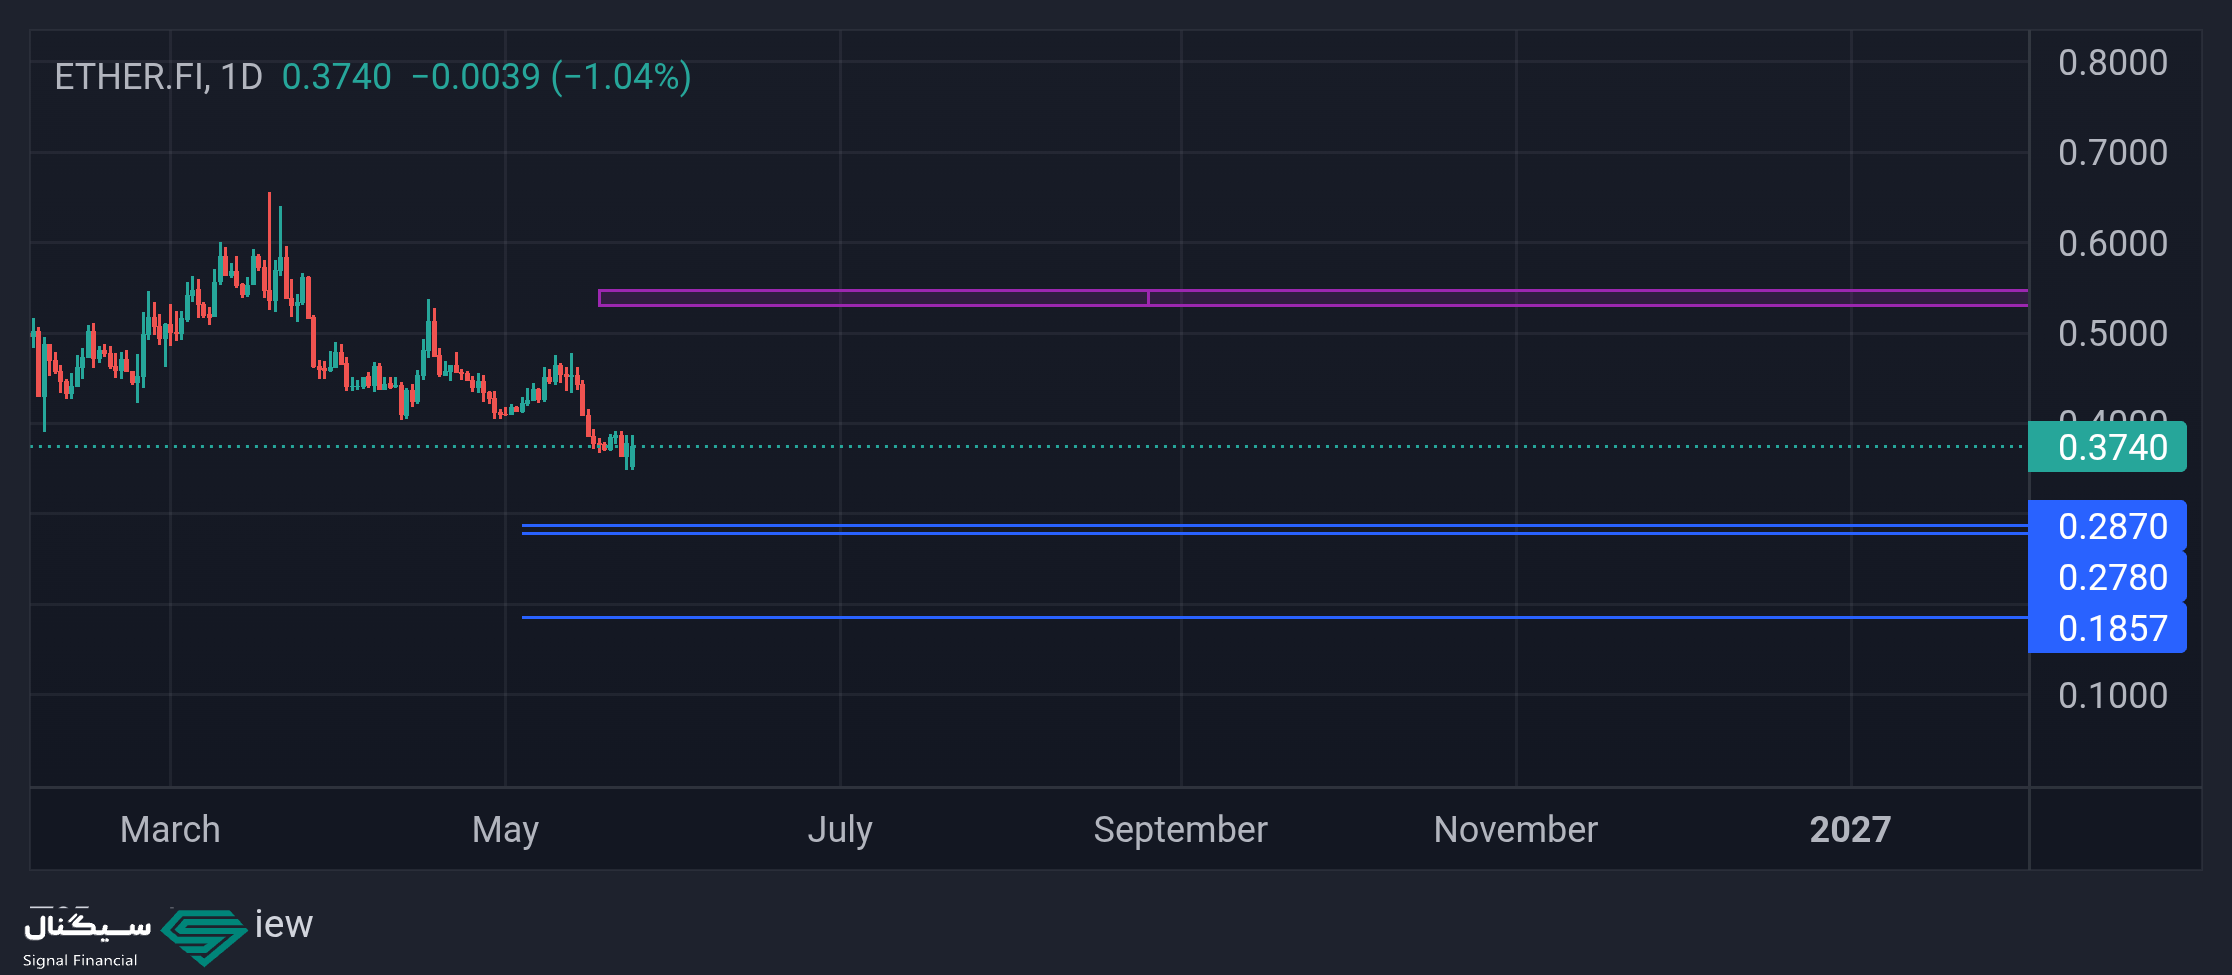Click the 0.5000 price scale label

pyautogui.click(x=2112, y=334)
